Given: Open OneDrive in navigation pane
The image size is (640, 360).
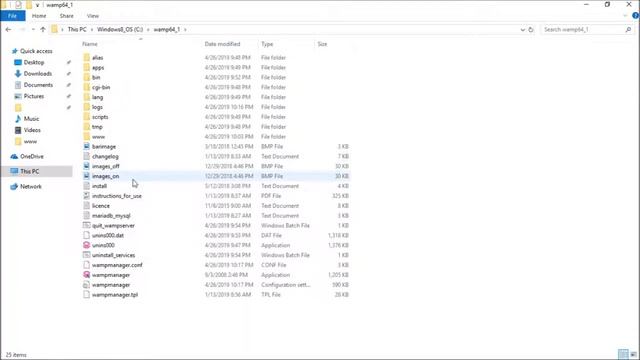Looking at the screenshot, I should (31, 156).
